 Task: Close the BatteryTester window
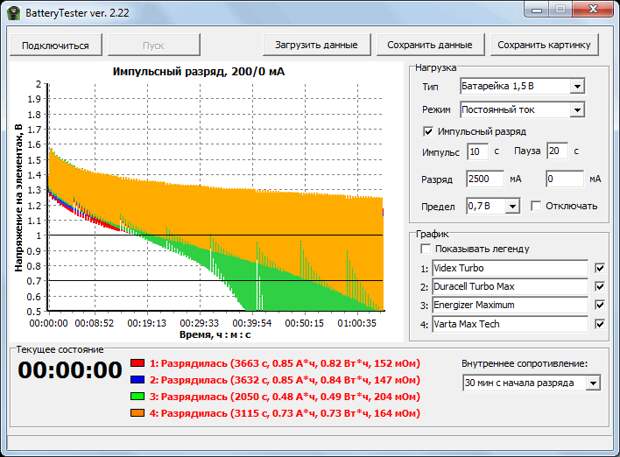(x=593, y=9)
